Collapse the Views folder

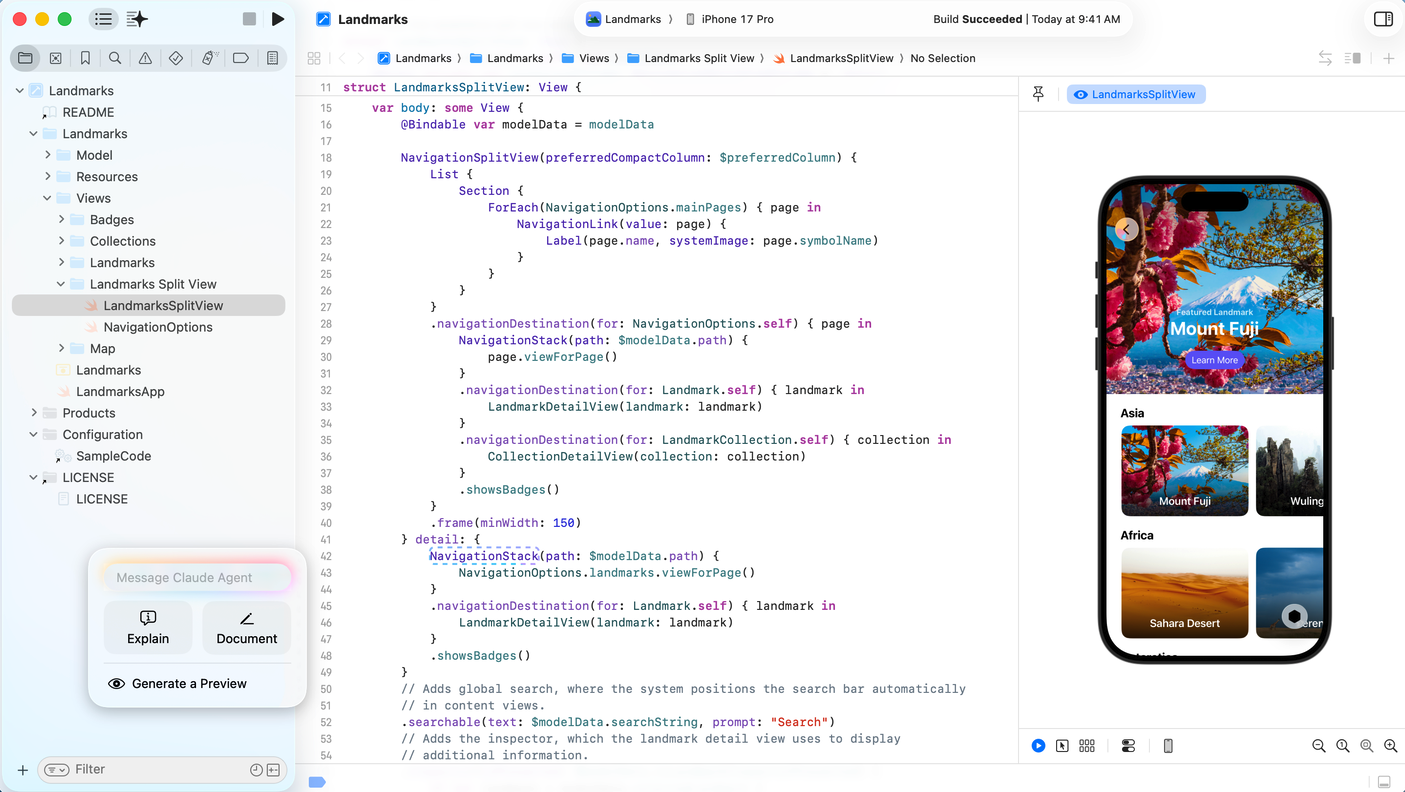(45, 198)
